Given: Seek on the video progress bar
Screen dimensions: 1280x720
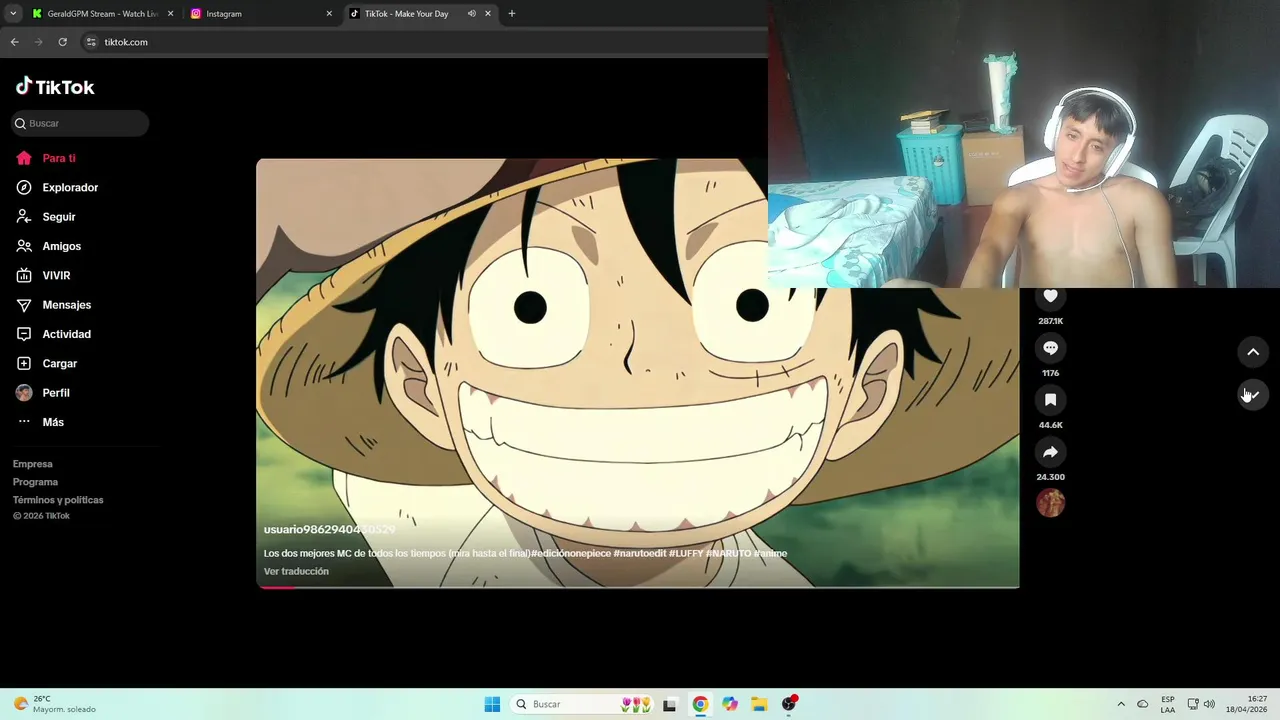Looking at the screenshot, I should click(x=638, y=587).
